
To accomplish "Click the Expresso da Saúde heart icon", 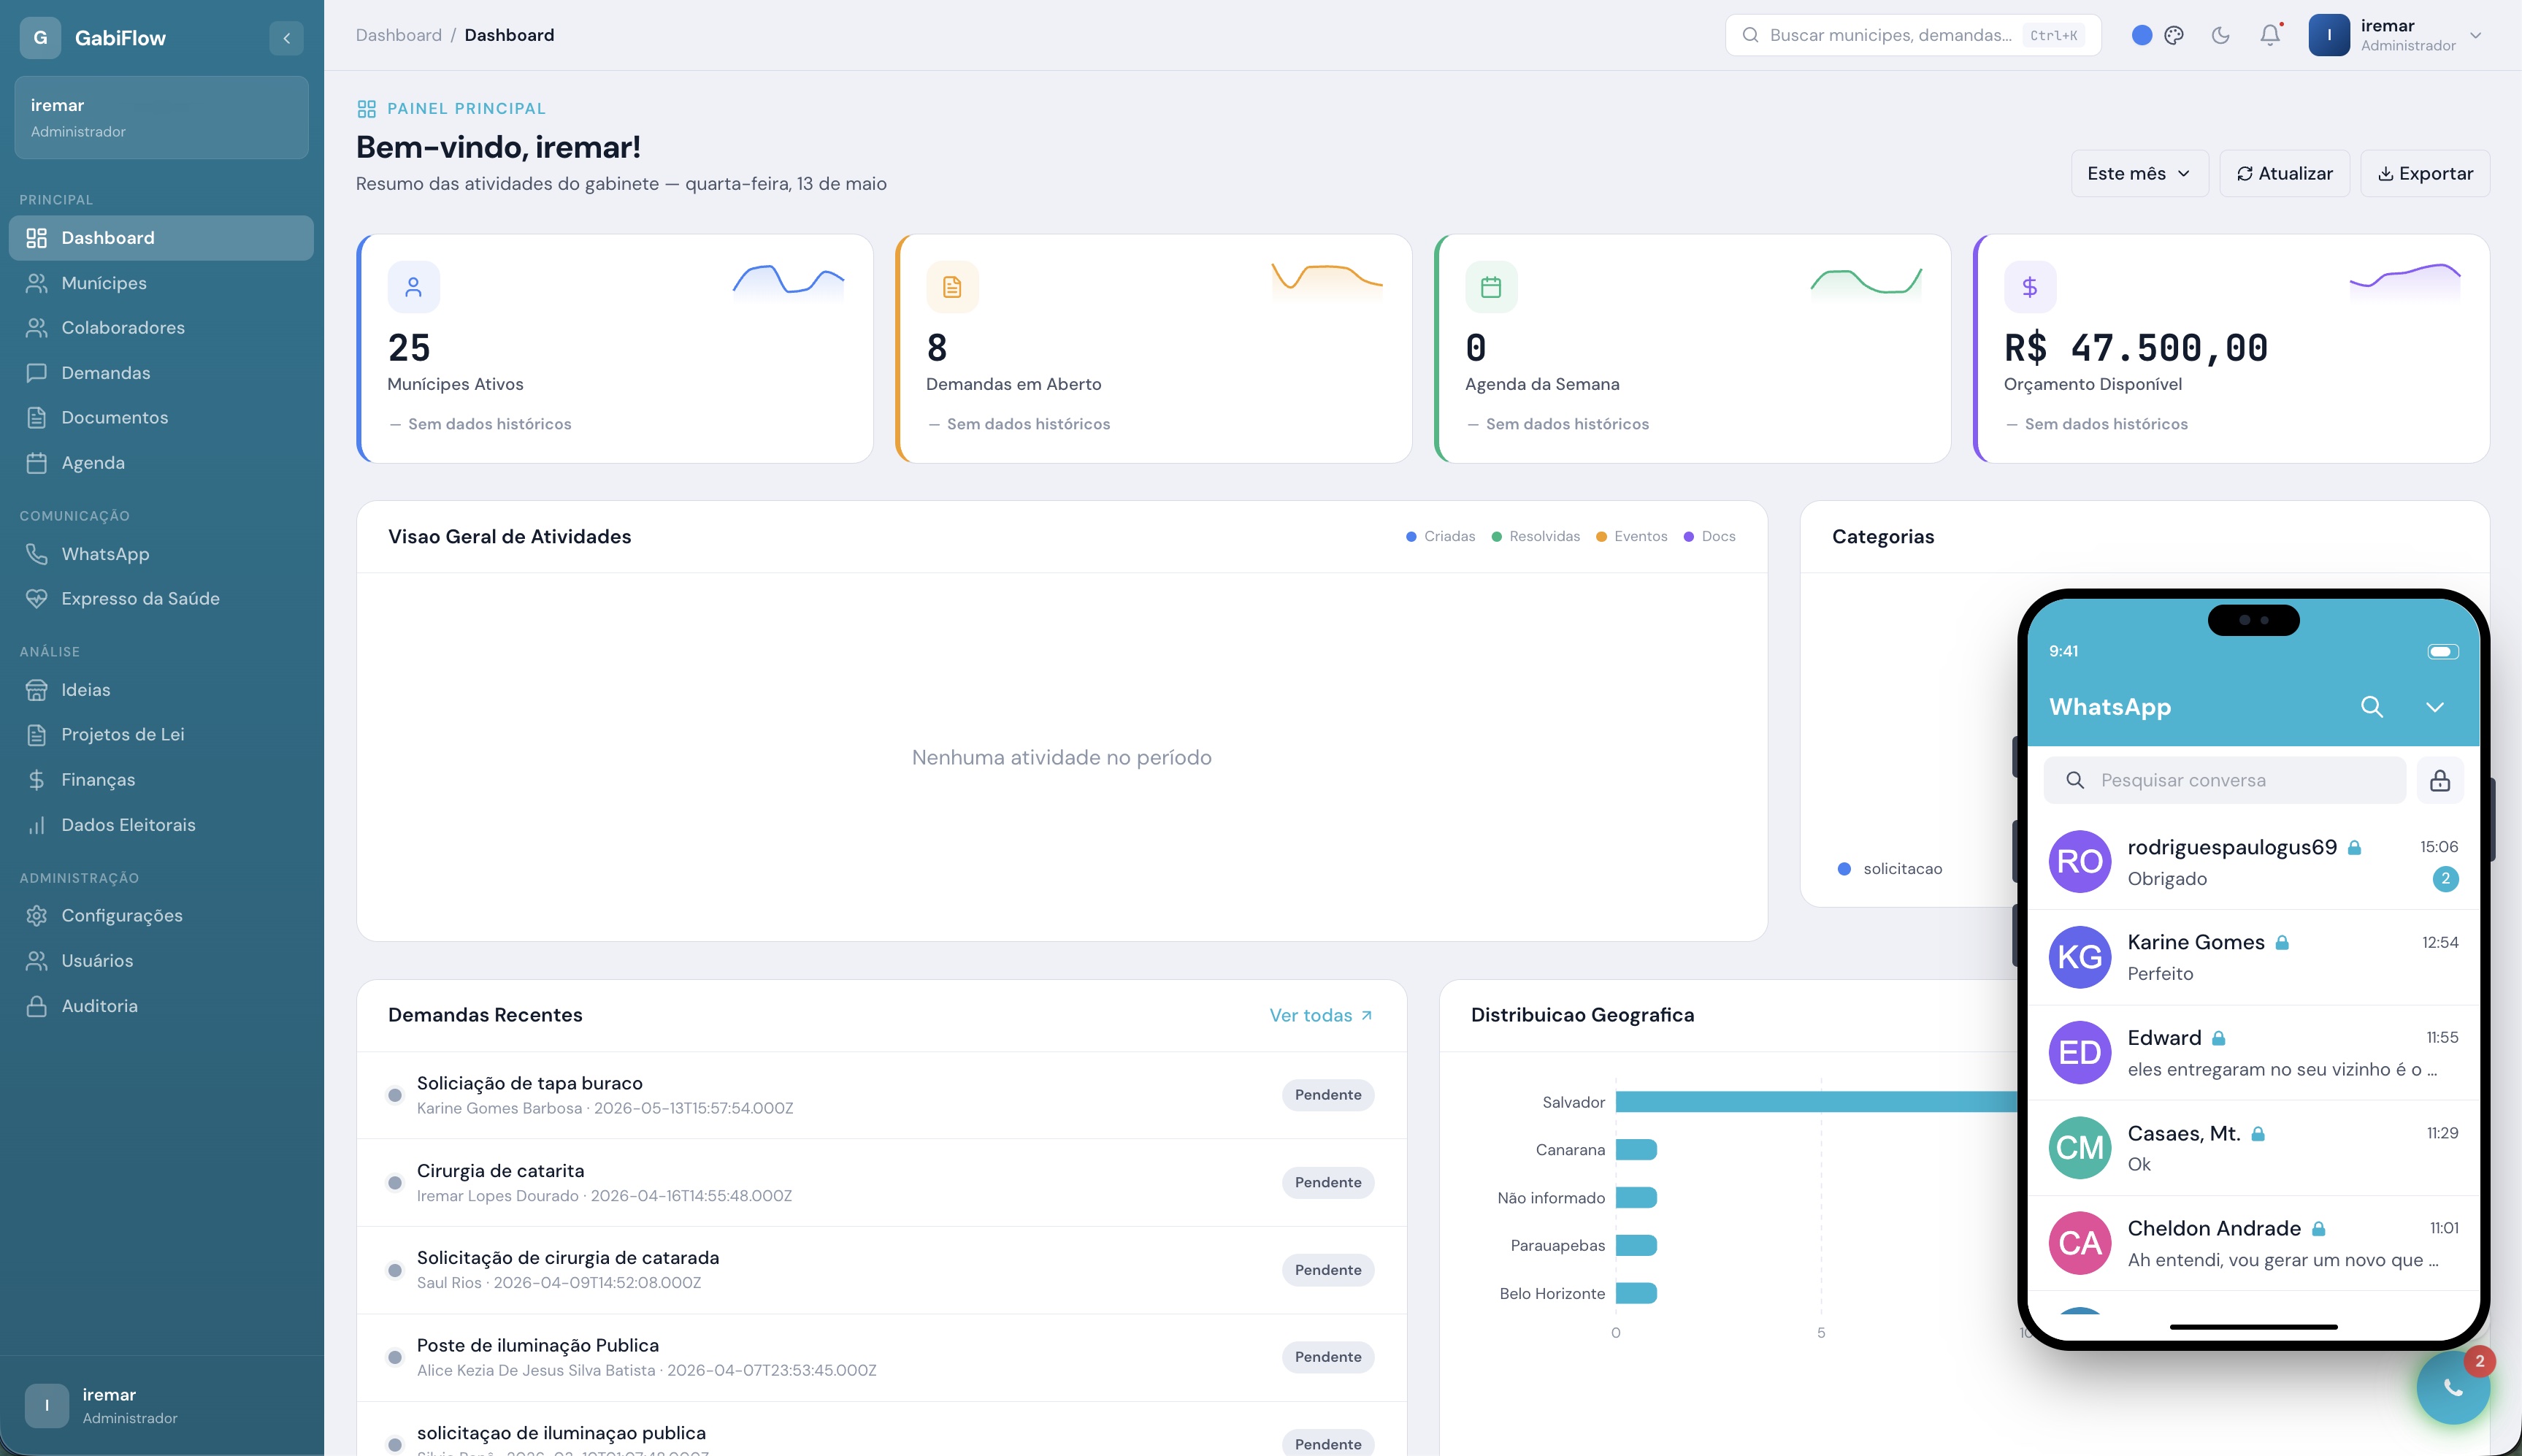I will pyautogui.click(x=37, y=599).
